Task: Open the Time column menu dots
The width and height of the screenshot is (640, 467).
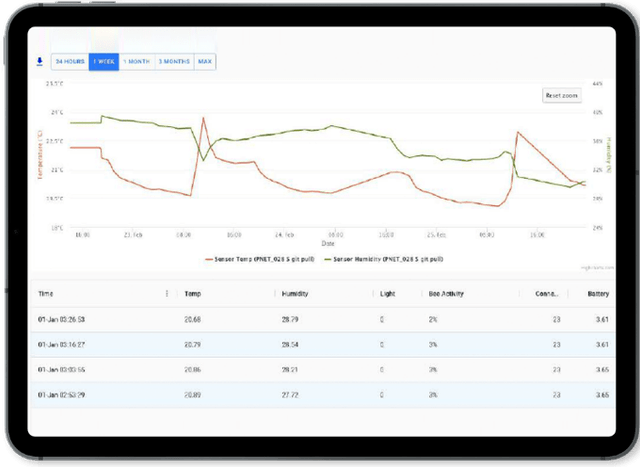Action: point(166,294)
